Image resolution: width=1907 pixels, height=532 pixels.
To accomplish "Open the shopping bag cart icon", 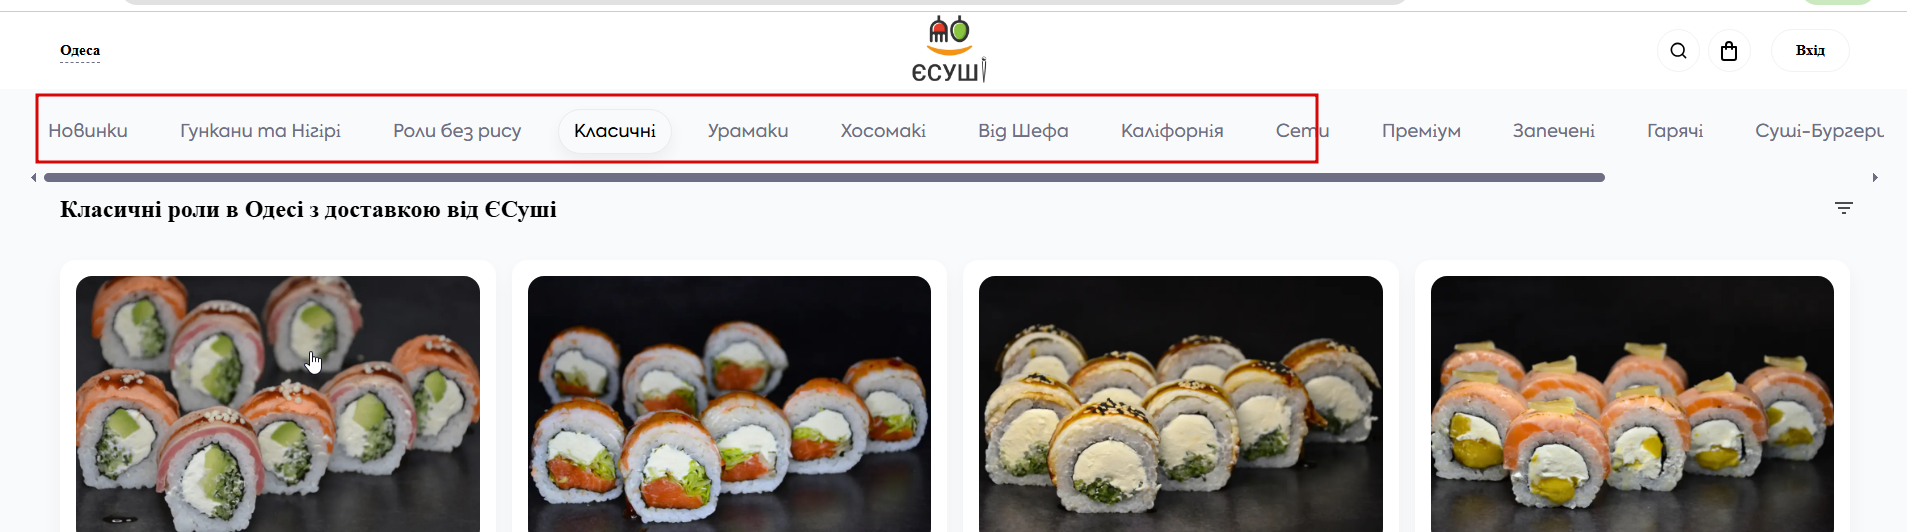I will pos(1729,51).
